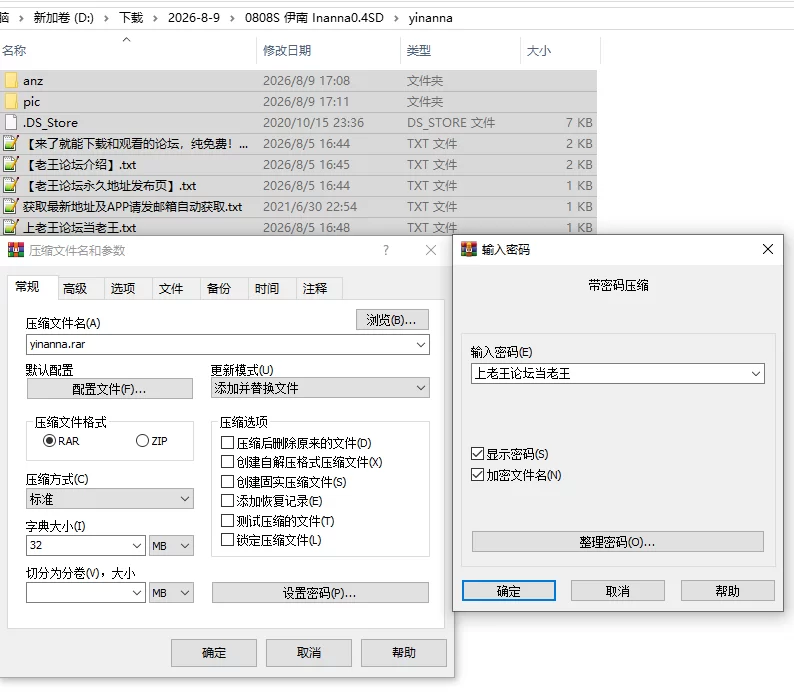Open the 字典大小 MB unit dropdown
This screenshot has width=794, height=696.
pyautogui.click(x=171, y=546)
